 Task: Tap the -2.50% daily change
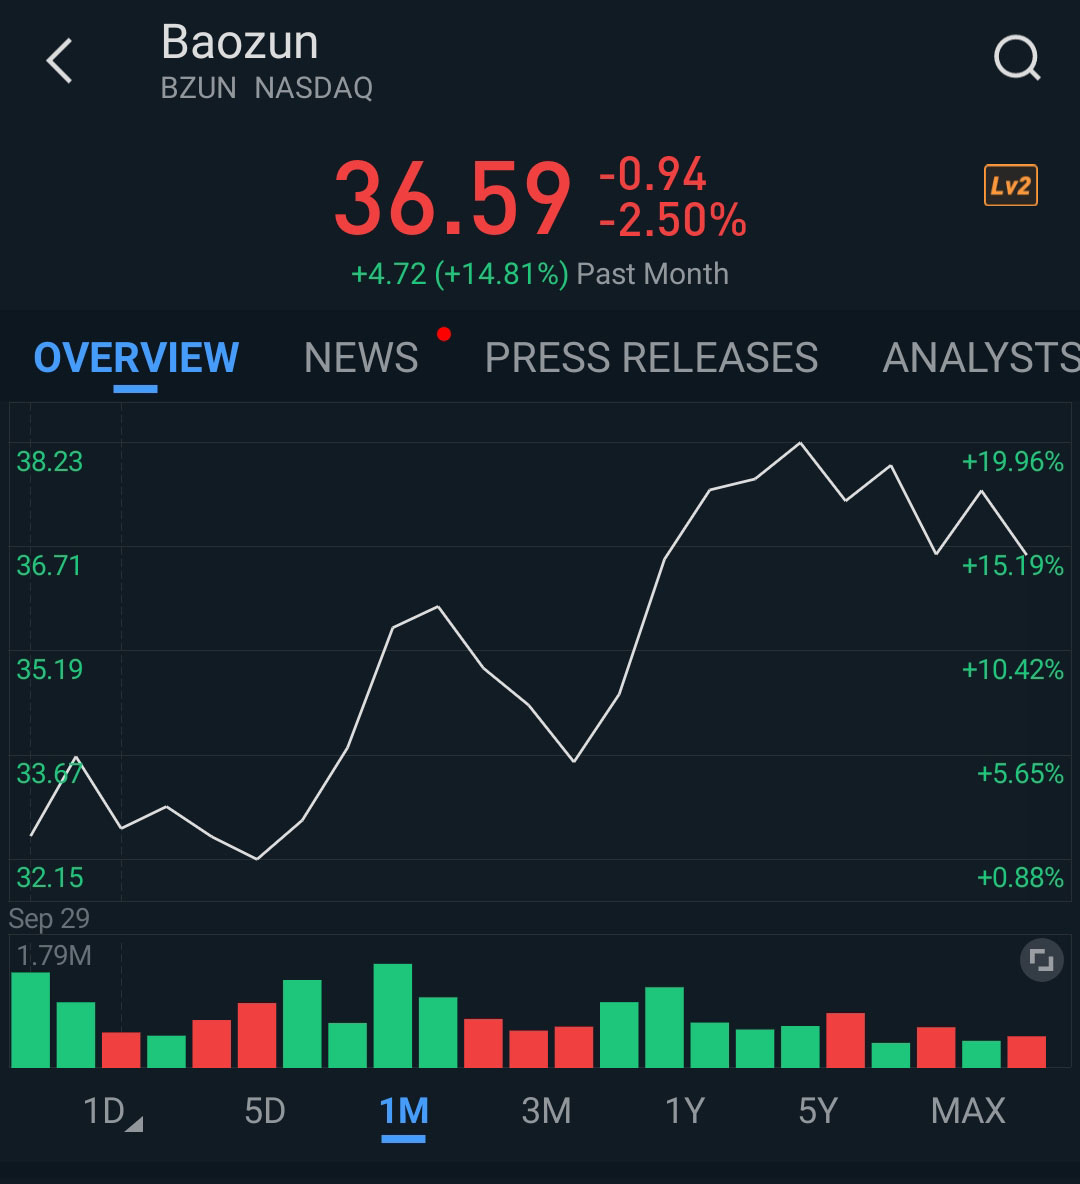[673, 220]
